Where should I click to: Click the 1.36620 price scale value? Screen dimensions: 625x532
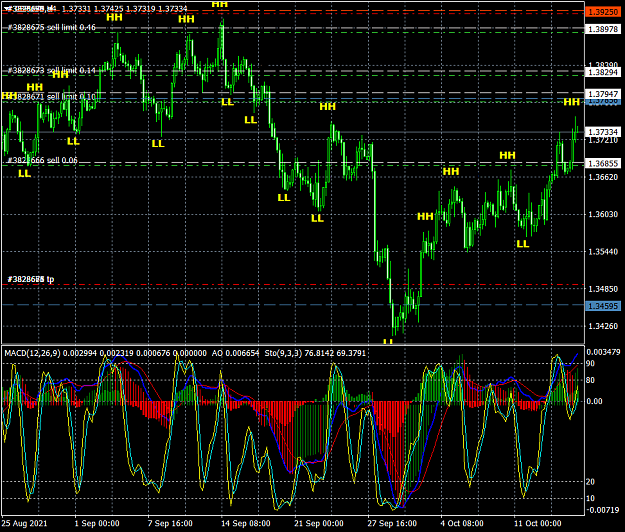603,177
